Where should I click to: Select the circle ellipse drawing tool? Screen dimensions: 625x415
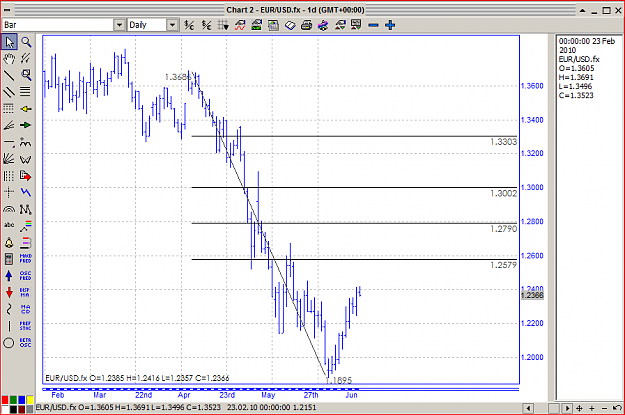point(9,342)
